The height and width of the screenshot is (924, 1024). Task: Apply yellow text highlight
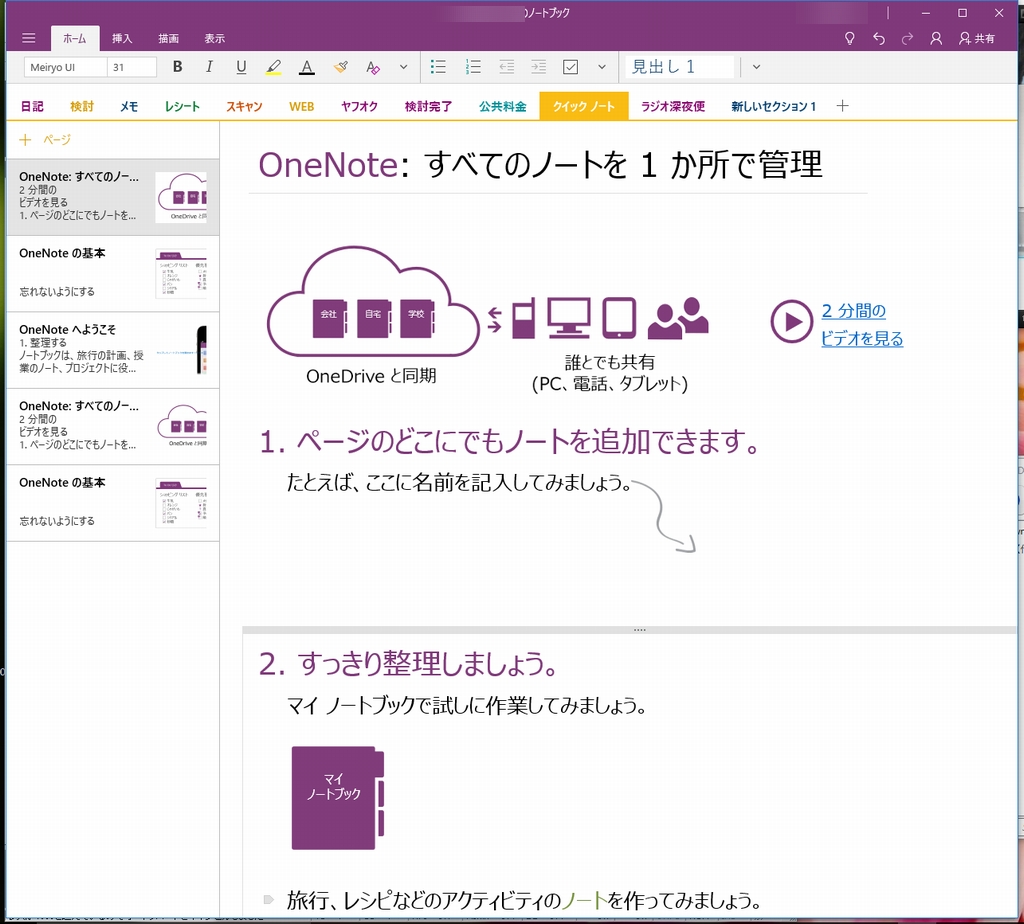pos(274,67)
